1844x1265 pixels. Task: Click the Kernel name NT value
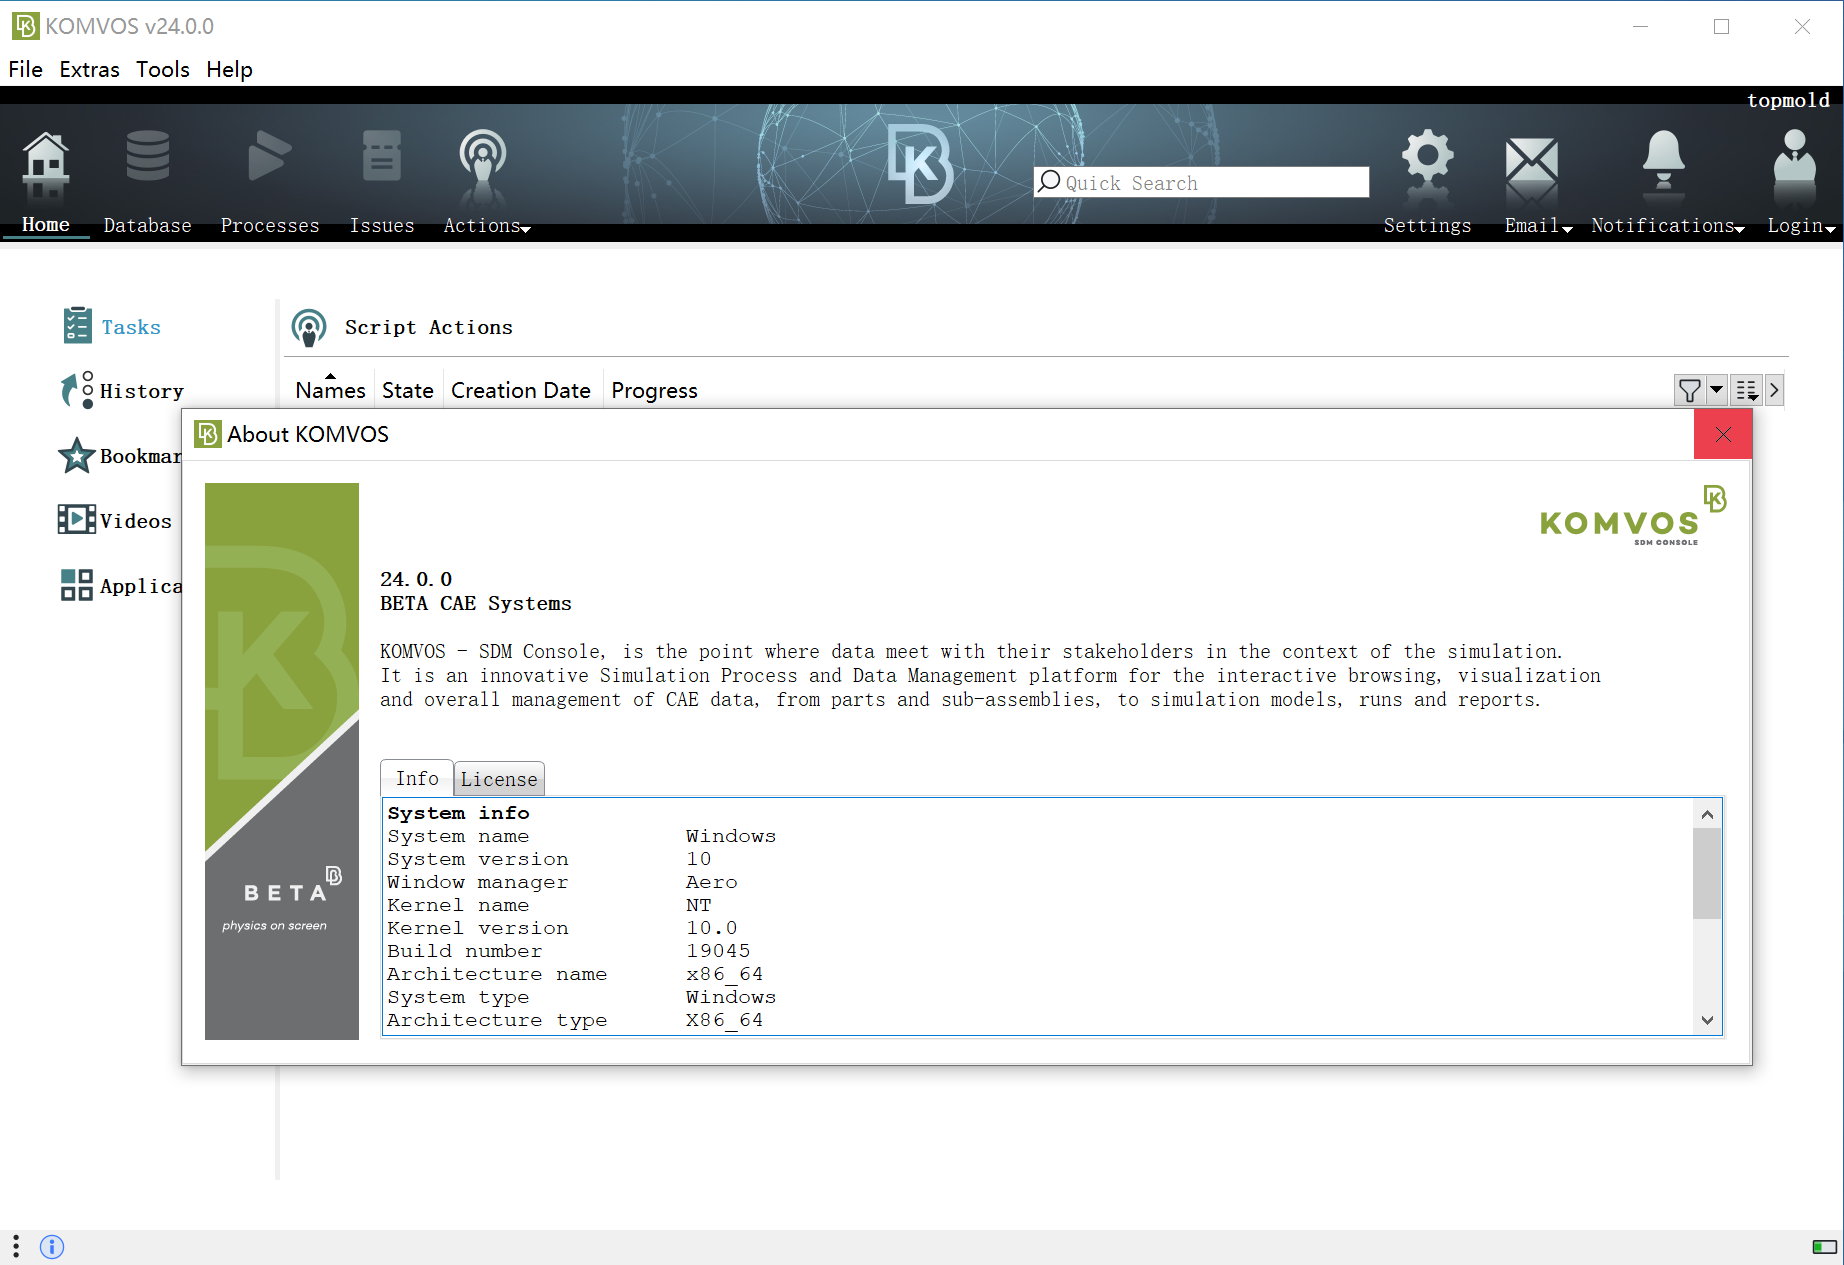click(x=698, y=905)
